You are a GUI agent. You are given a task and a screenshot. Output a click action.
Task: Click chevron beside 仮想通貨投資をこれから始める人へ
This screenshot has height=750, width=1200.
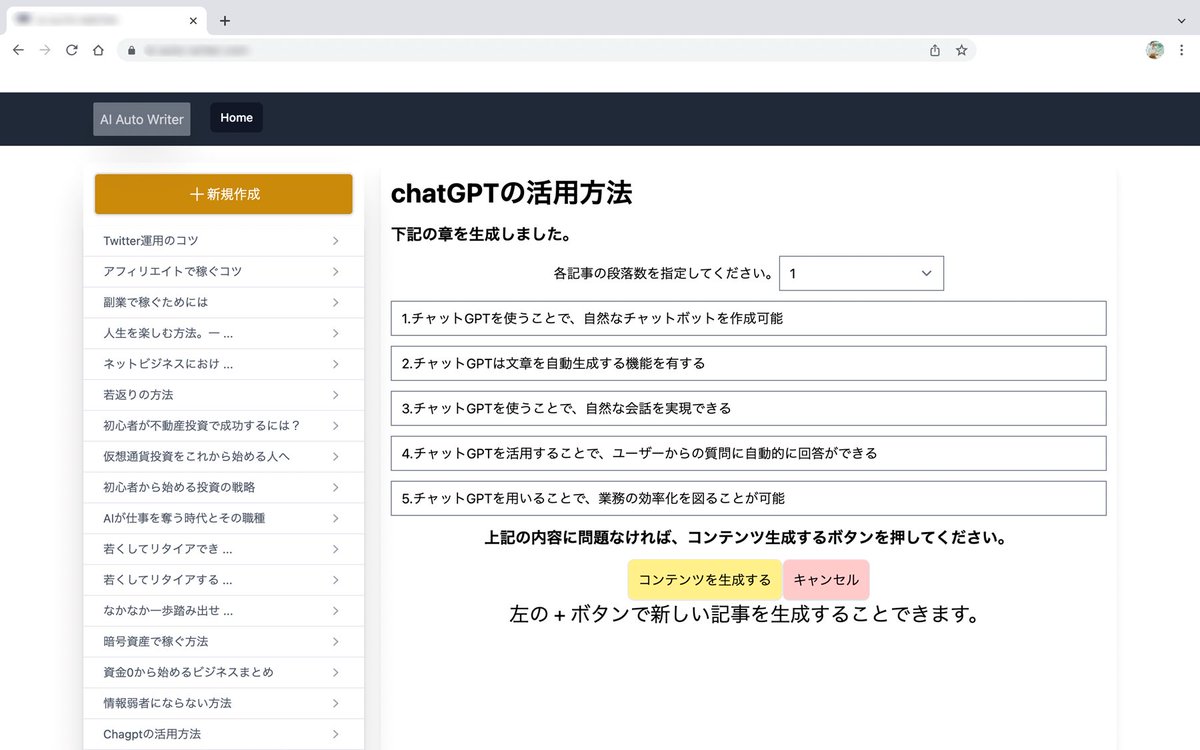coord(335,457)
